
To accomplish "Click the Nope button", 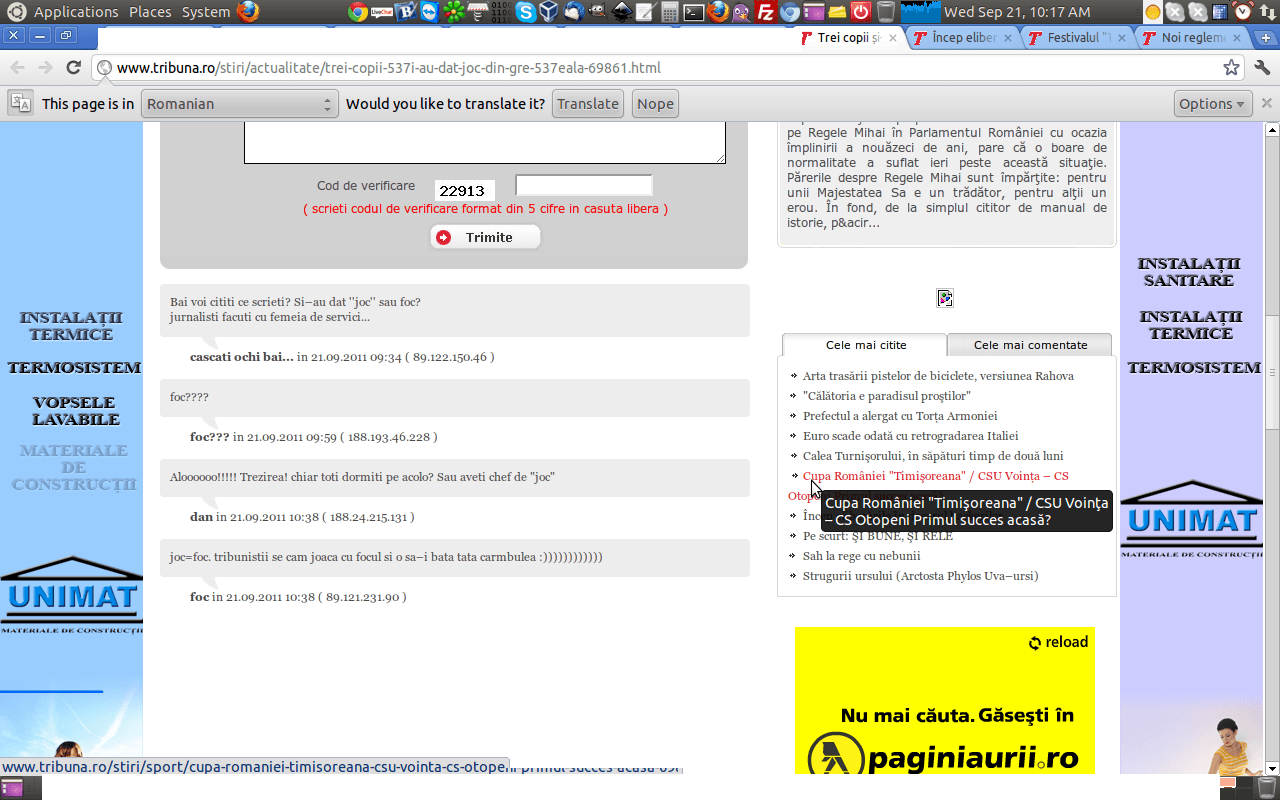I will click(655, 104).
